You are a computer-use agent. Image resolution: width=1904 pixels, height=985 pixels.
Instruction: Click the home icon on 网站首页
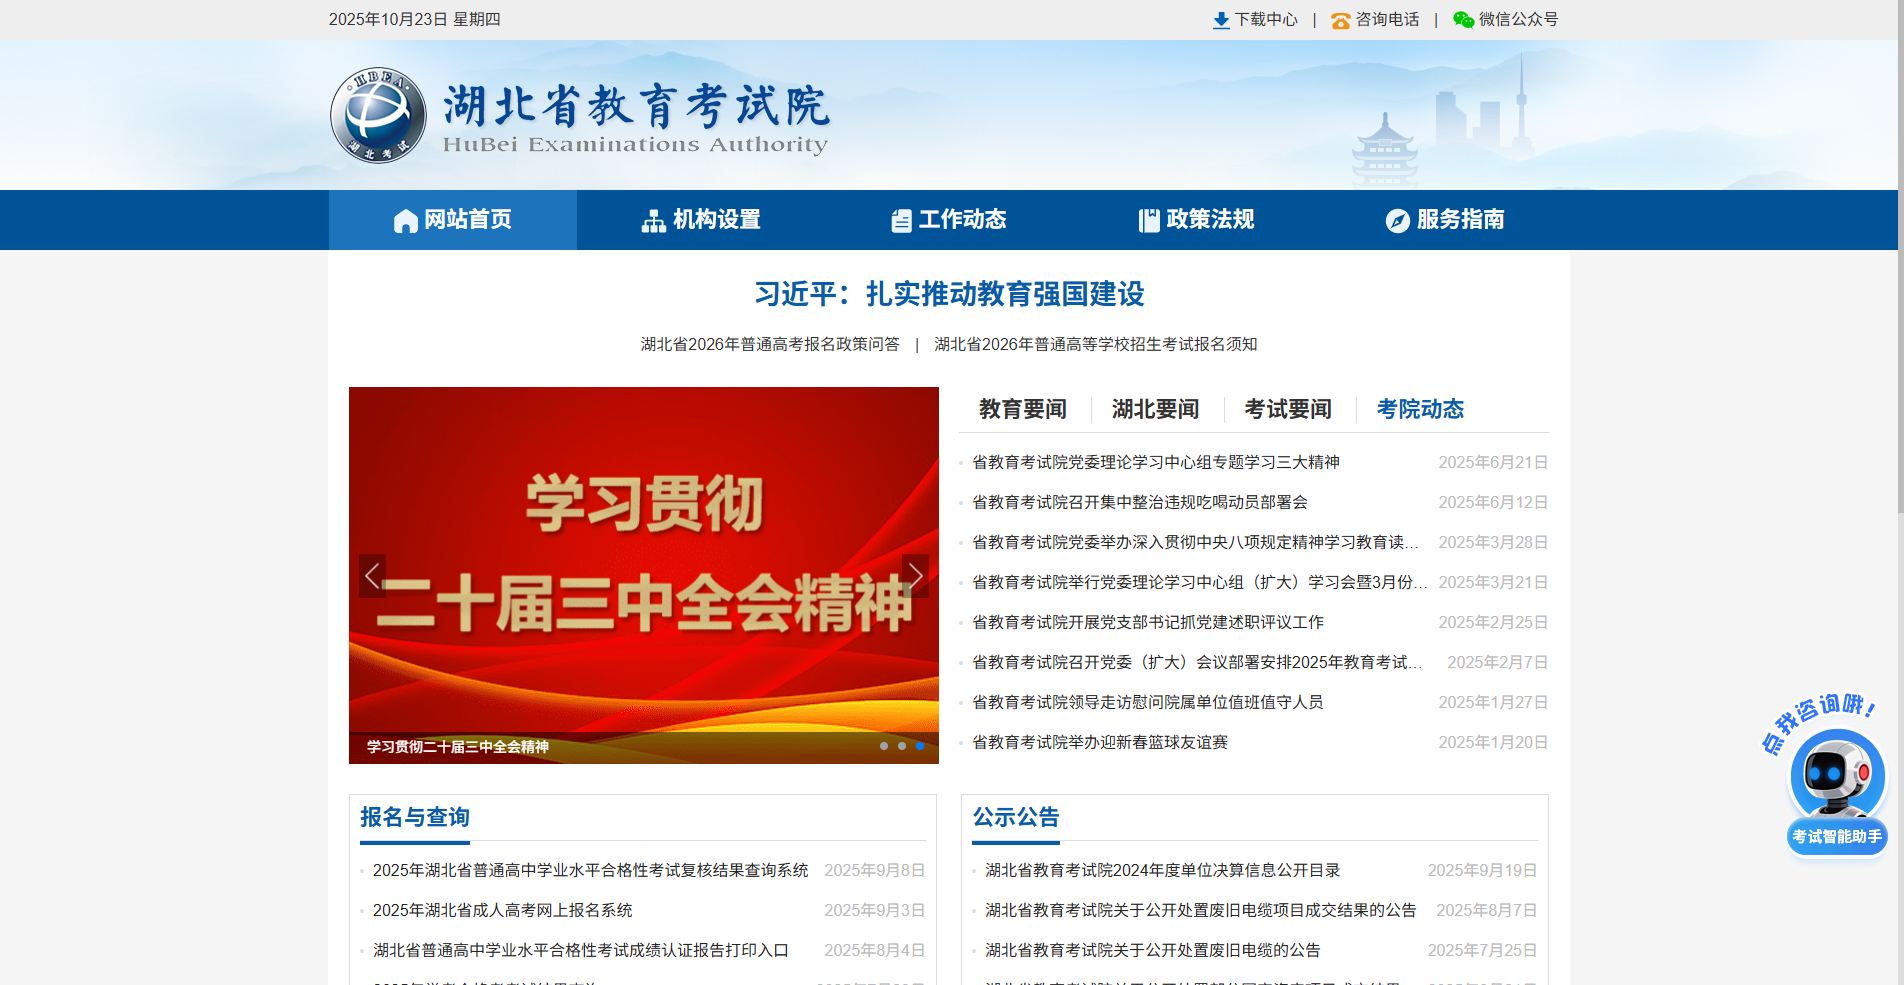[405, 220]
